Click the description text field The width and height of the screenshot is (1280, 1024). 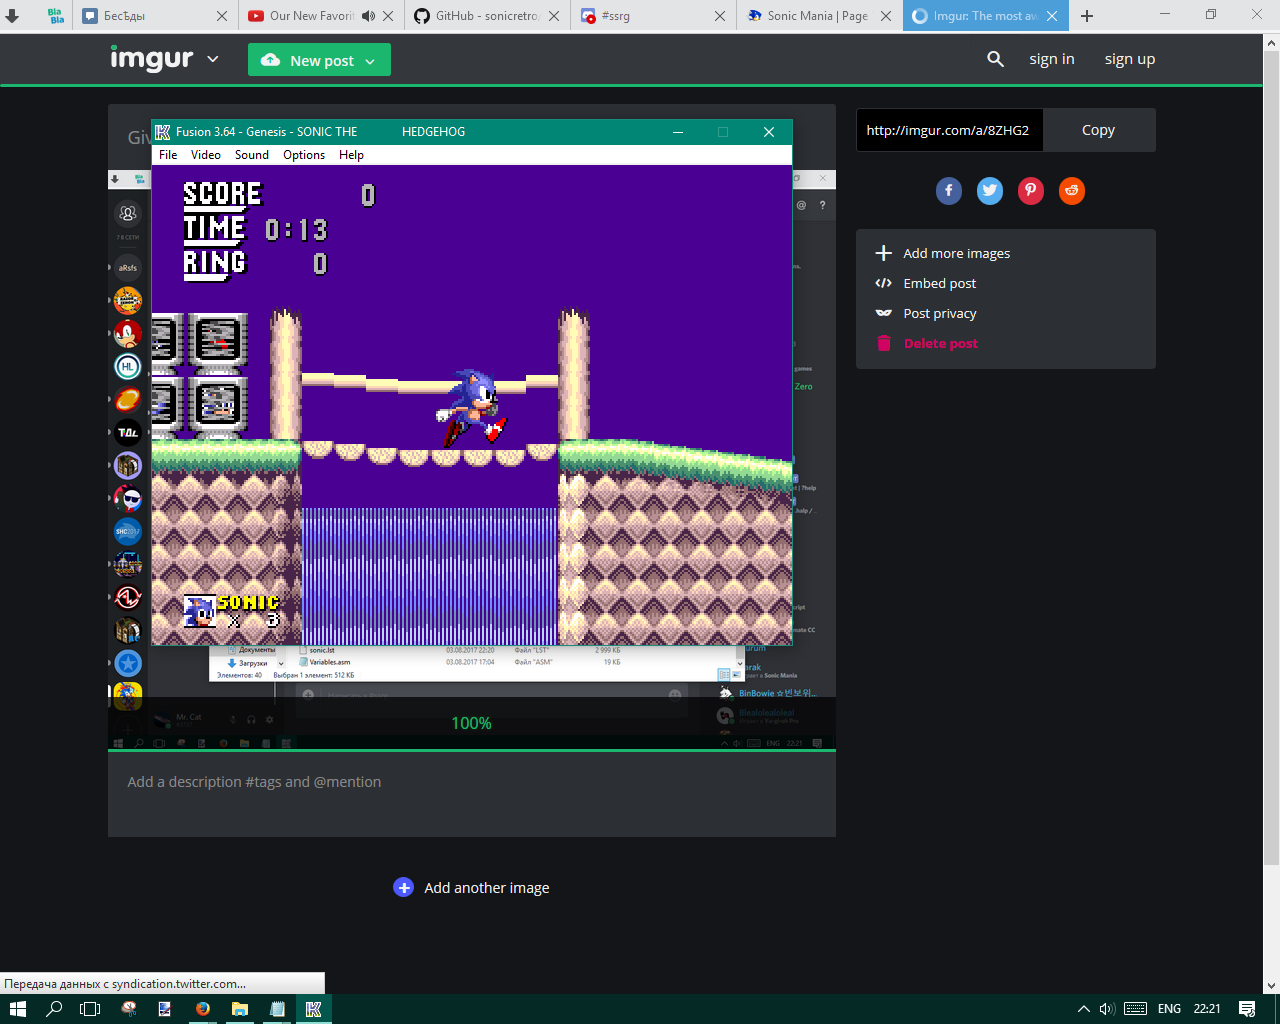click(471, 782)
